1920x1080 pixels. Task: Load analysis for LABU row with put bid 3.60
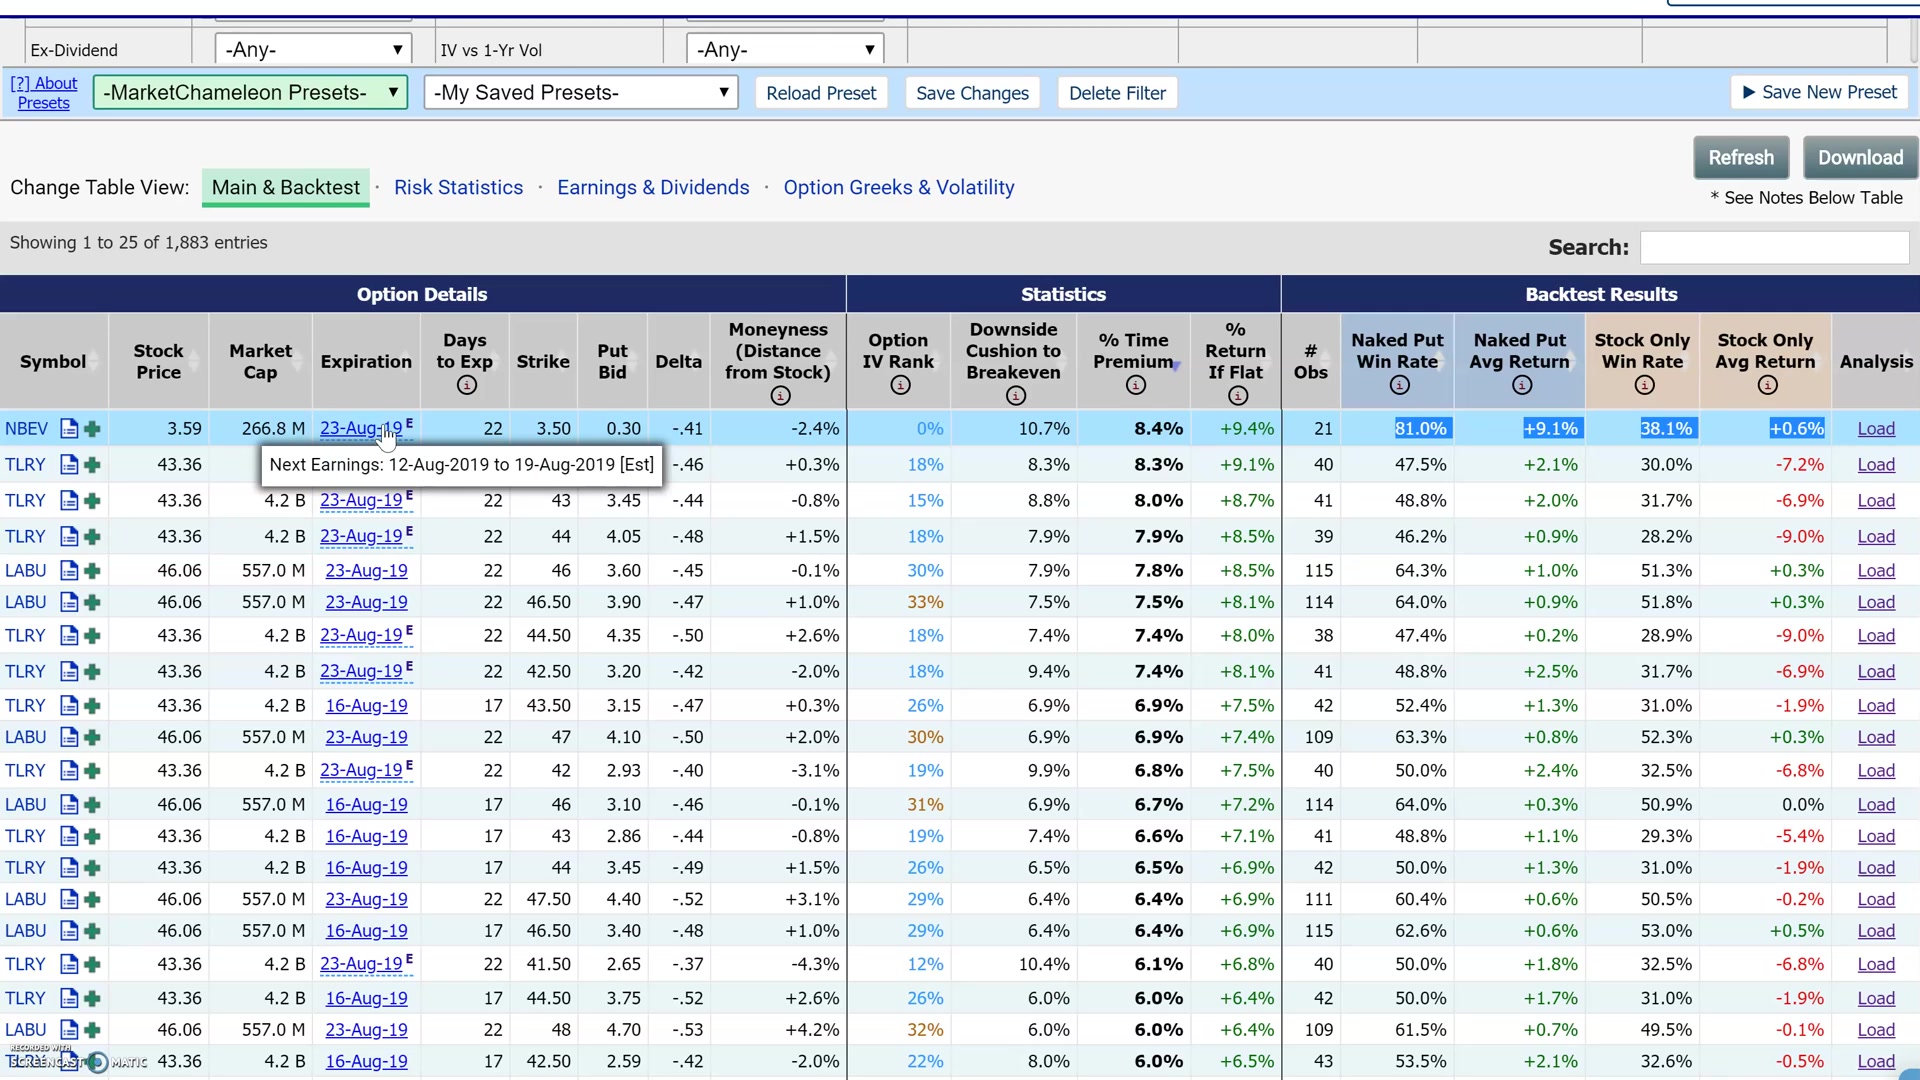(1876, 571)
